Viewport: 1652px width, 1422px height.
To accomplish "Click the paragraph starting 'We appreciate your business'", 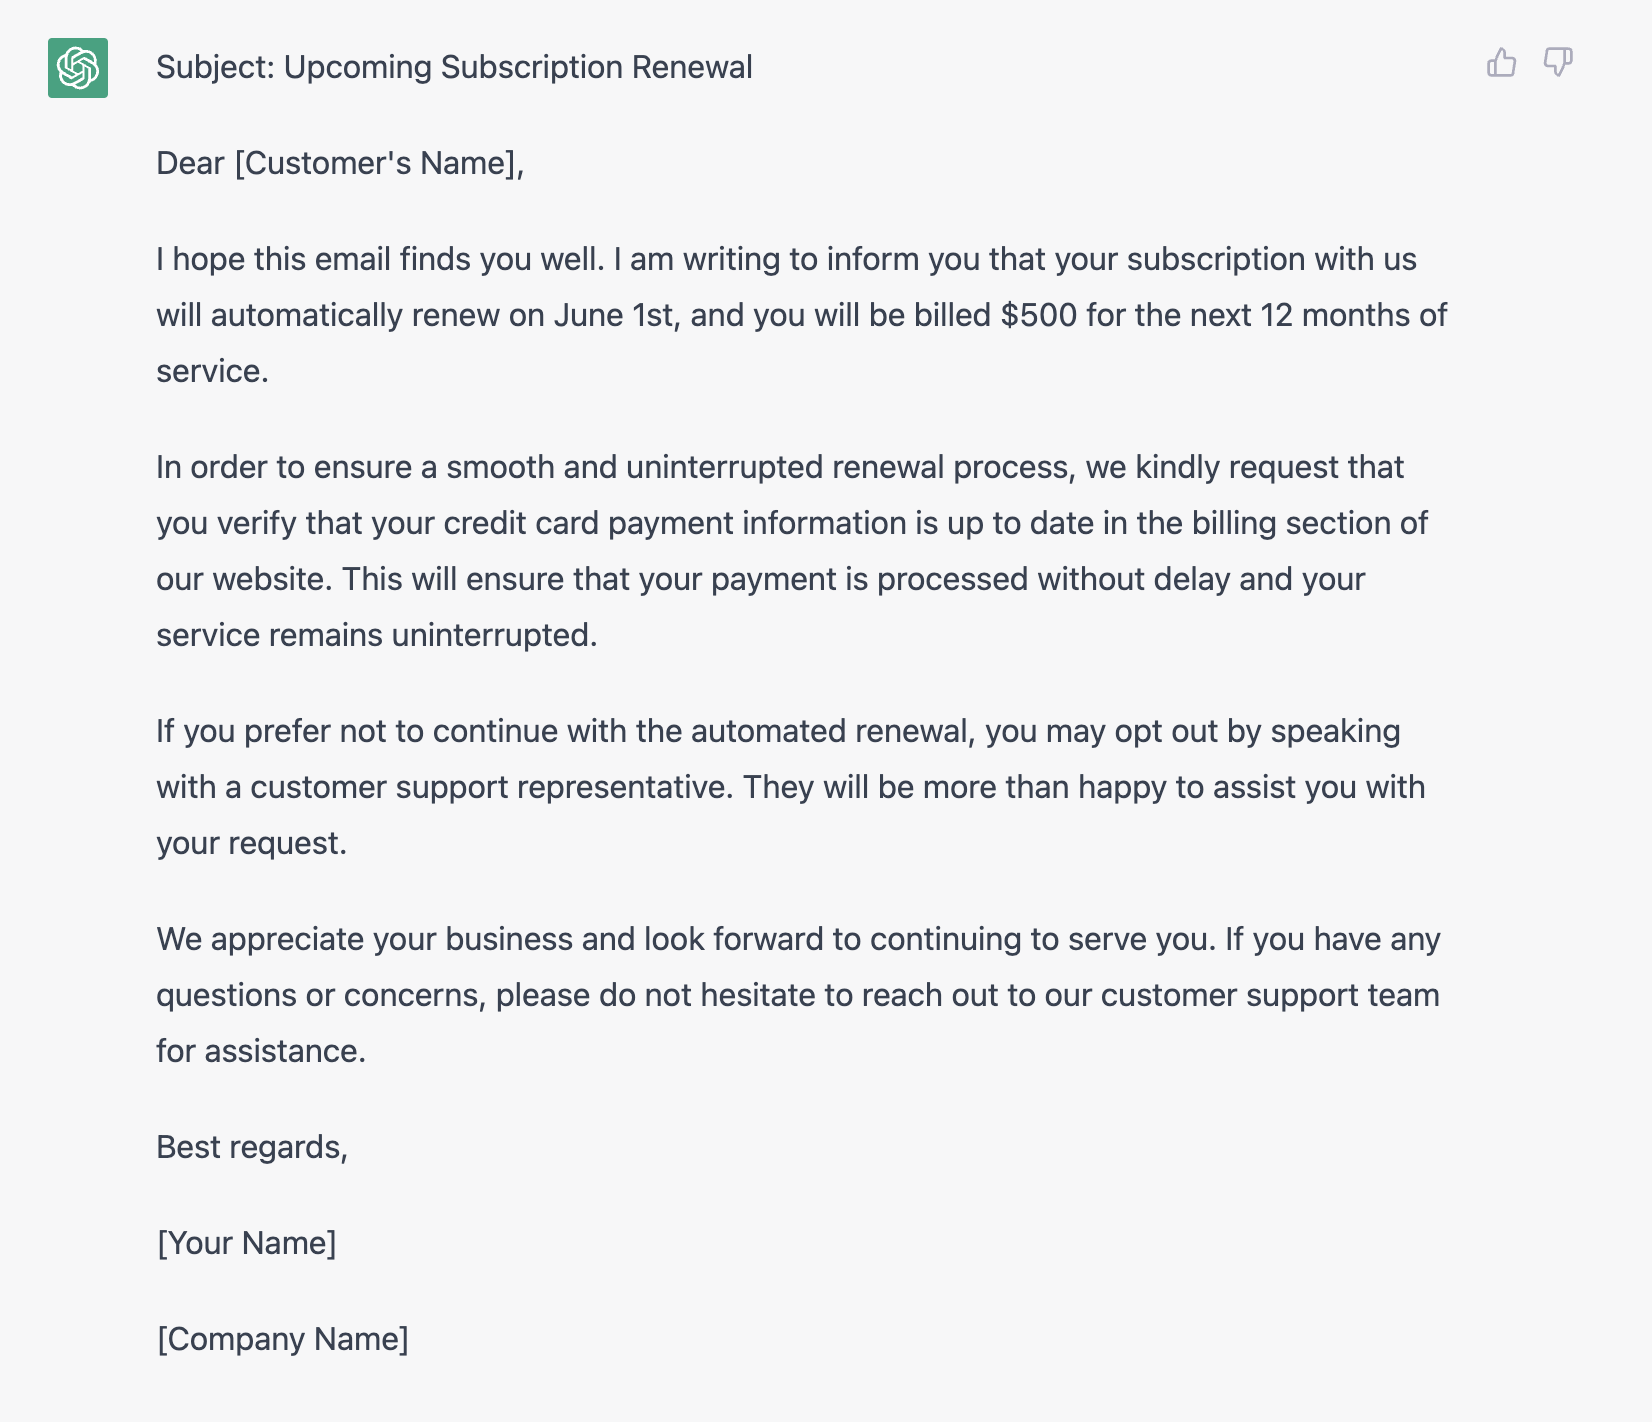I will (798, 995).
